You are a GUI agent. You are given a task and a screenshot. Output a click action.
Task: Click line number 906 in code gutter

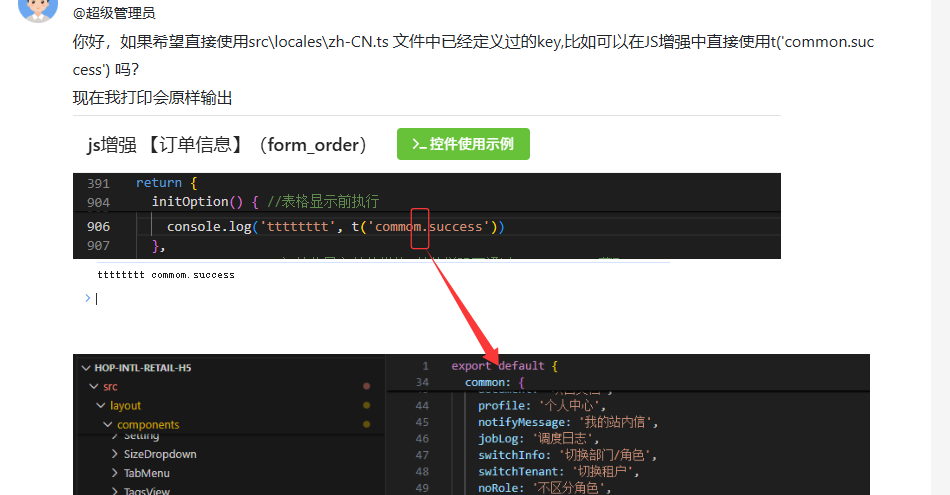click(x=98, y=227)
